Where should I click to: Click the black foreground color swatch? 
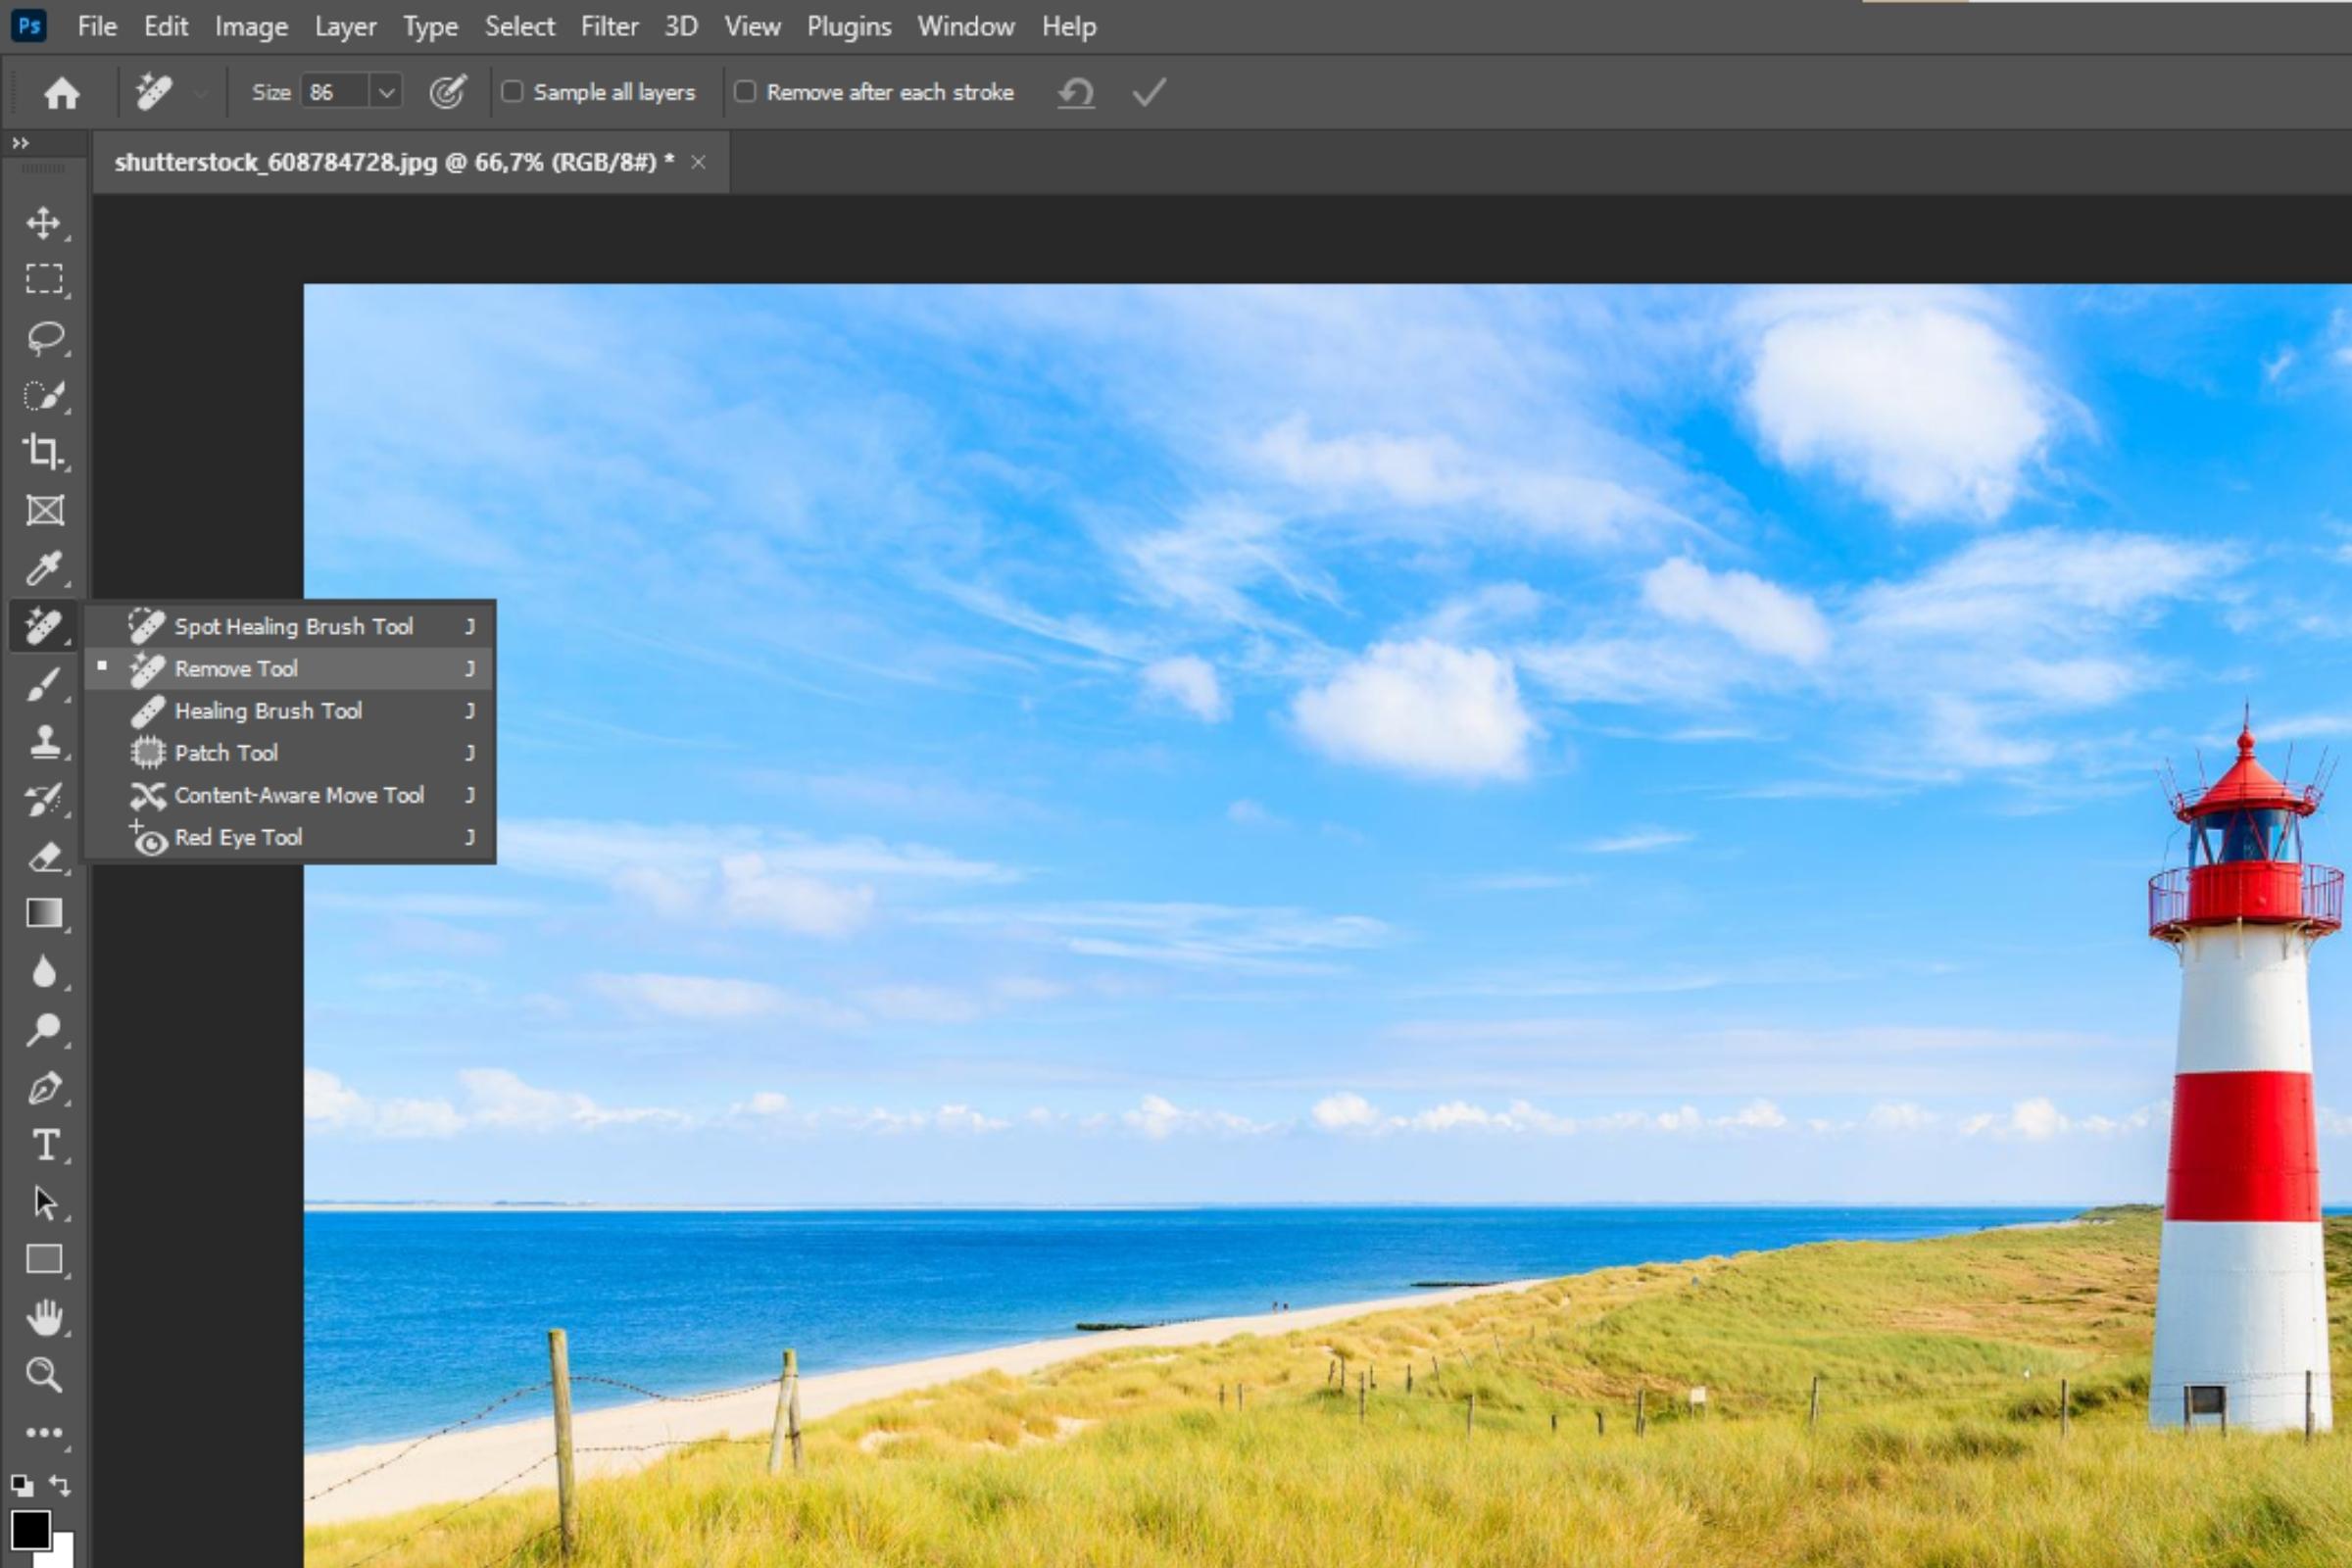point(30,1529)
